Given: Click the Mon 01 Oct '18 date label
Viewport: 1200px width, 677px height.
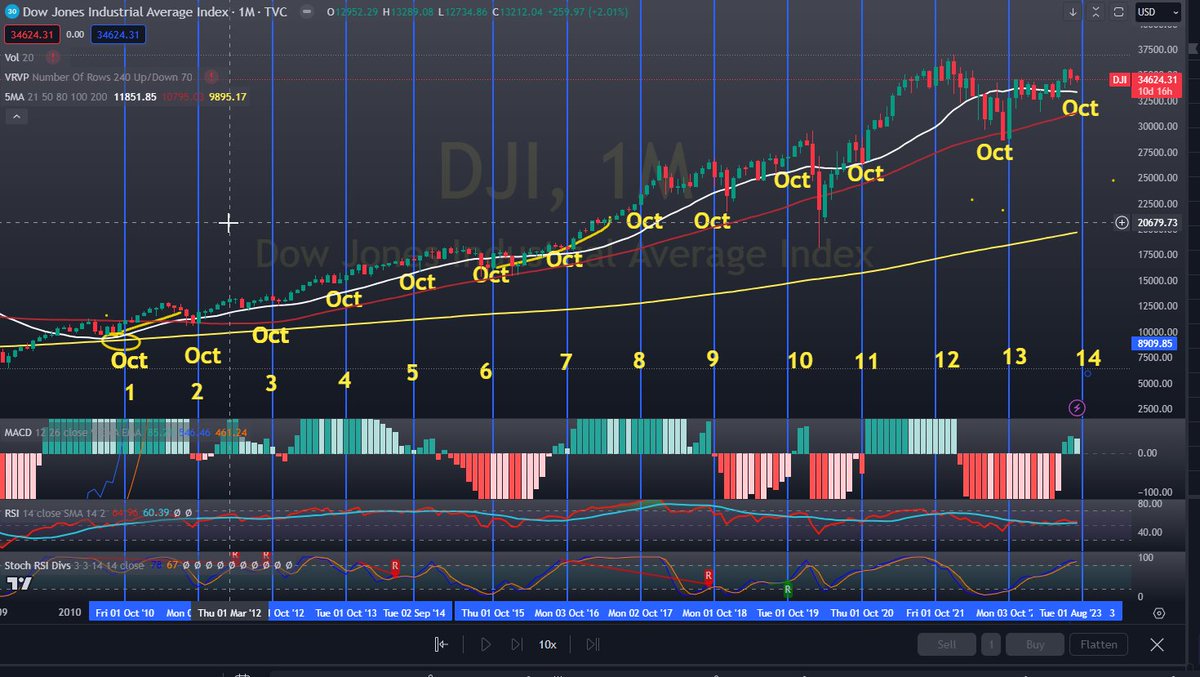Looking at the screenshot, I should click(713, 613).
